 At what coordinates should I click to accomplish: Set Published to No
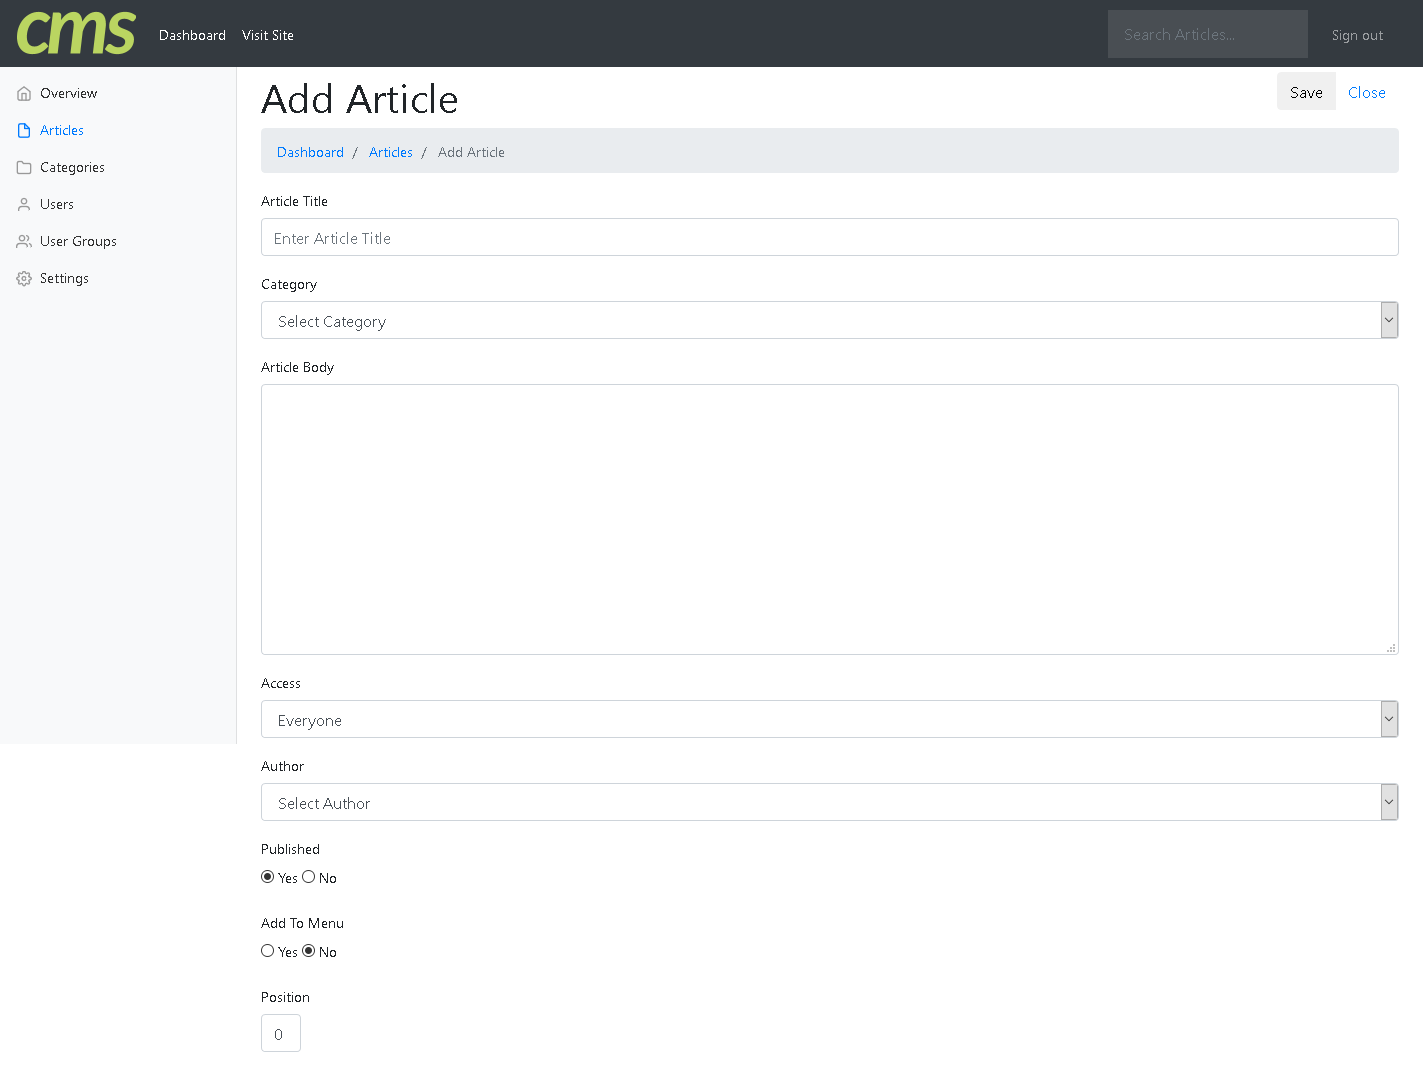pyautogui.click(x=309, y=877)
